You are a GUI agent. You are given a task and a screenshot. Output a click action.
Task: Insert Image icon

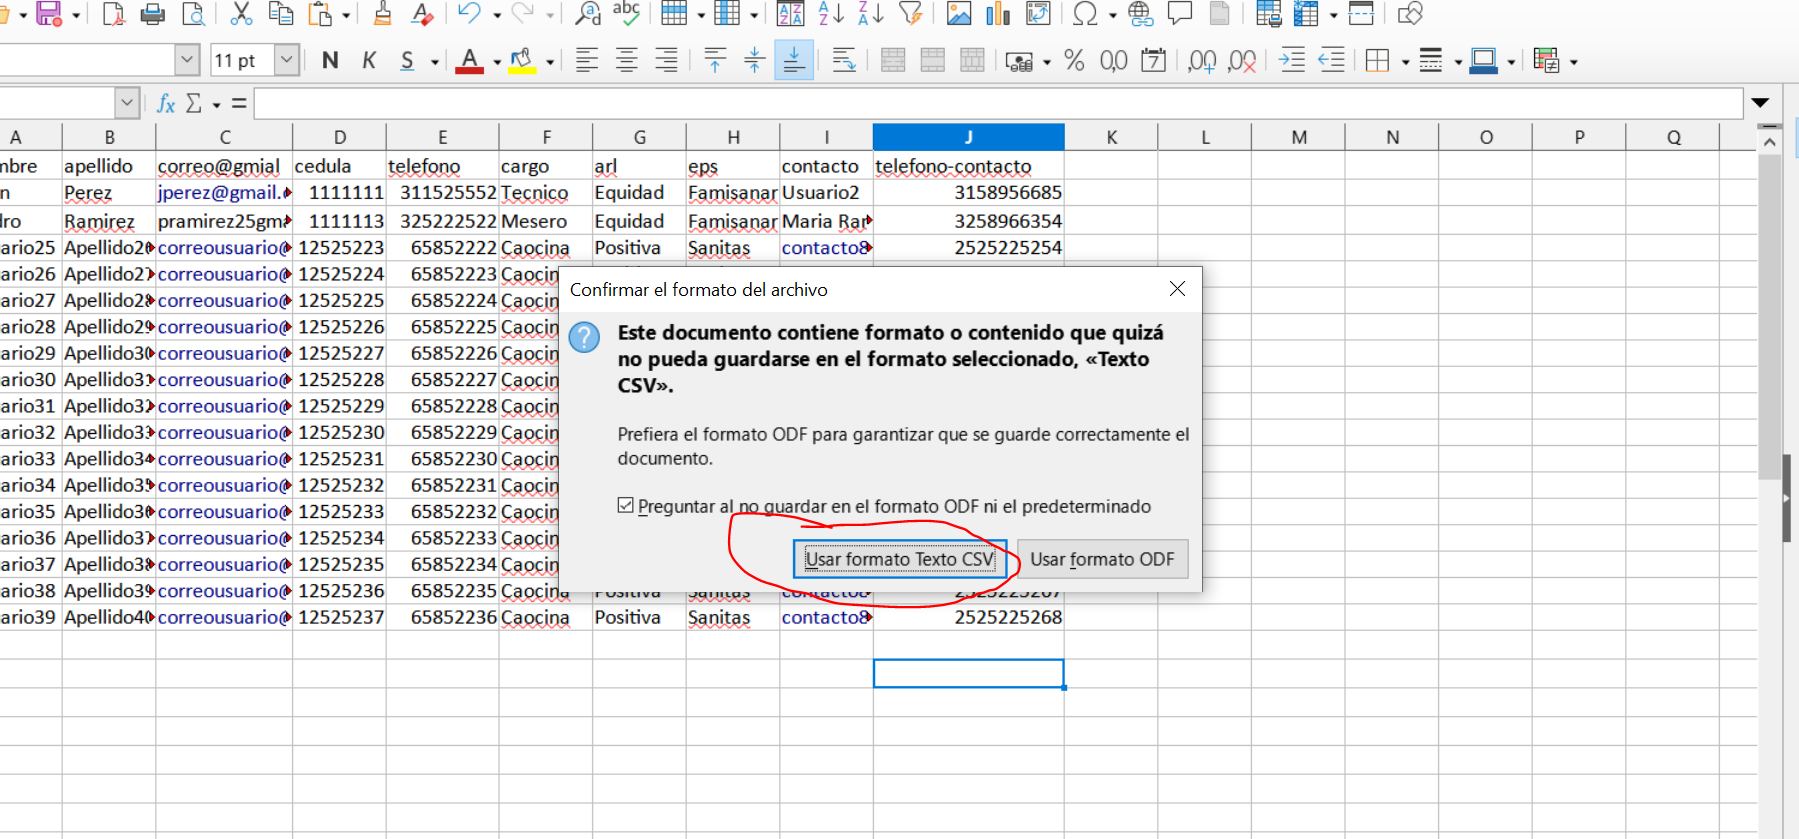[959, 14]
